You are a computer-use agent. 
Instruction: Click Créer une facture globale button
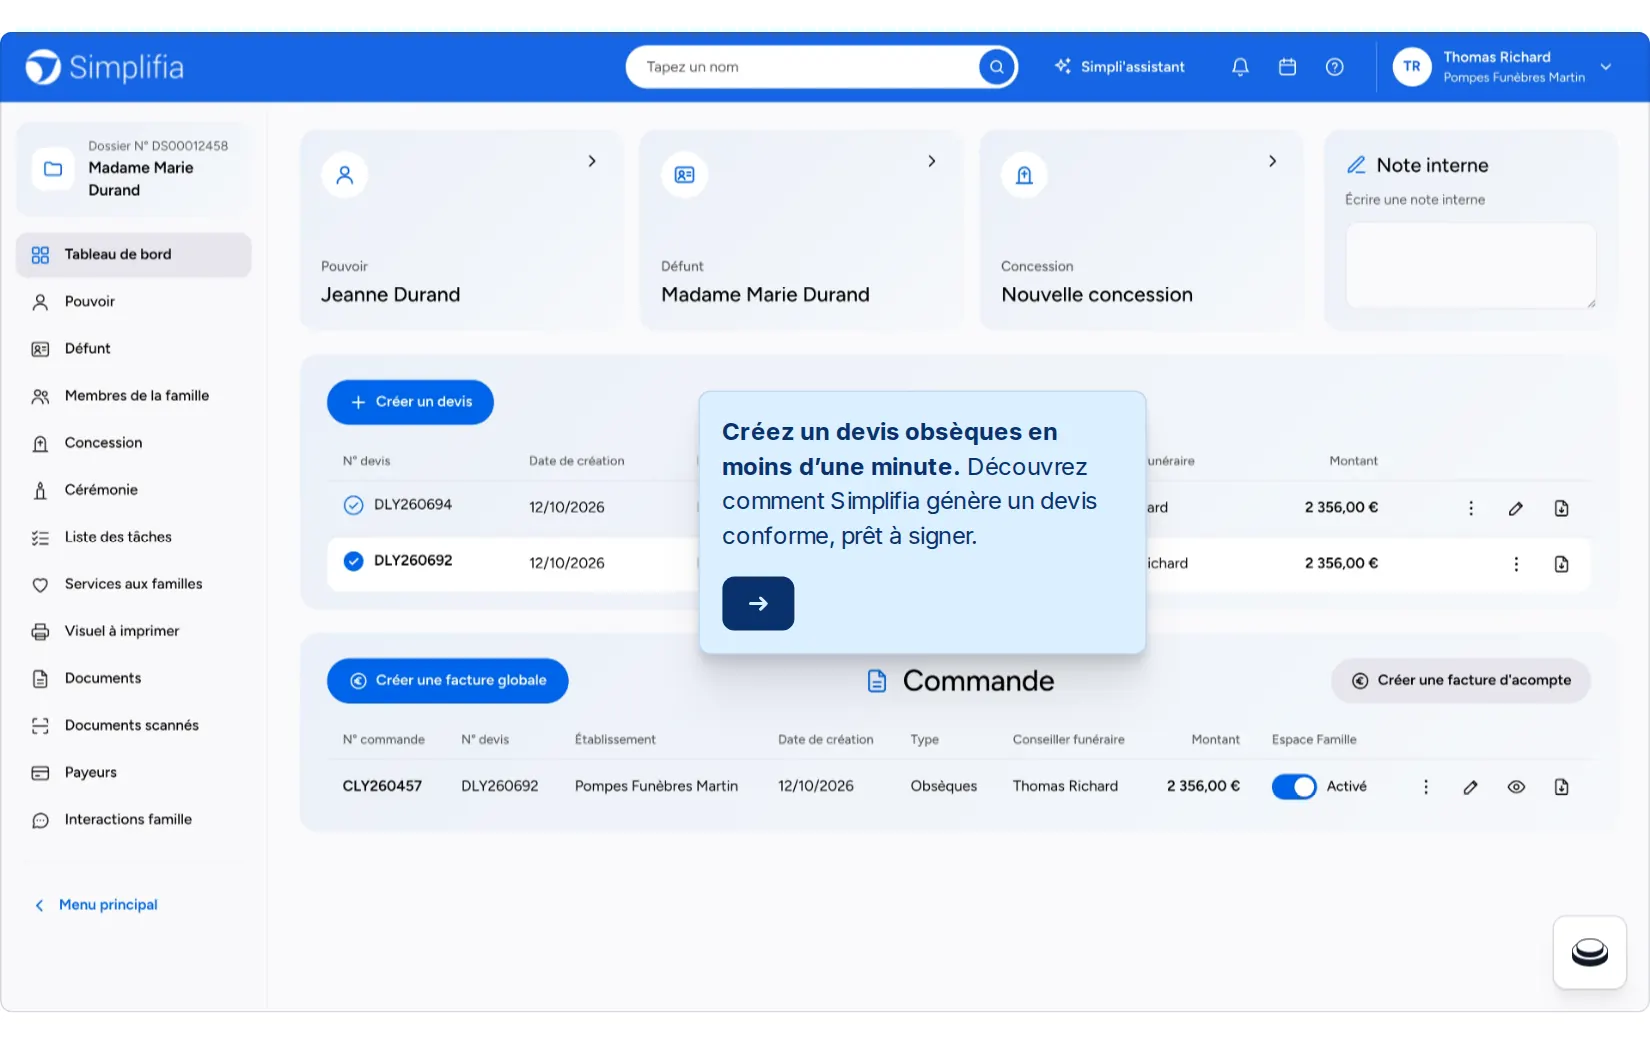pyautogui.click(x=447, y=681)
